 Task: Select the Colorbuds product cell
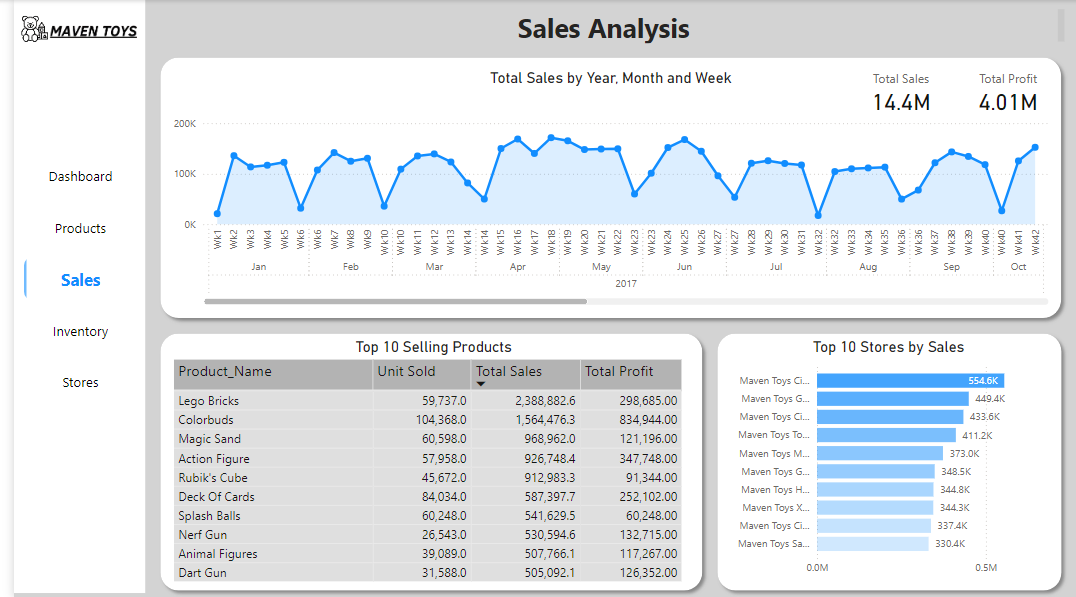pos(206,420)
